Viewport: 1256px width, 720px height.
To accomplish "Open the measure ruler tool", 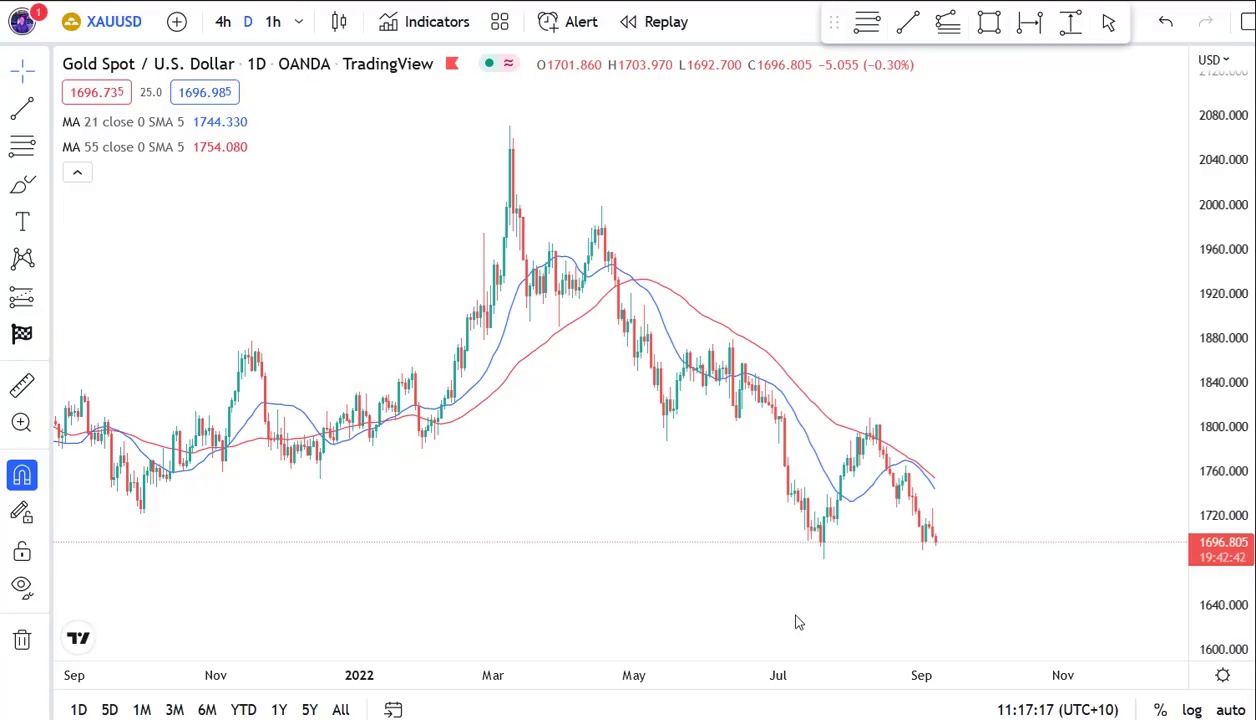I will click(22, 385).
